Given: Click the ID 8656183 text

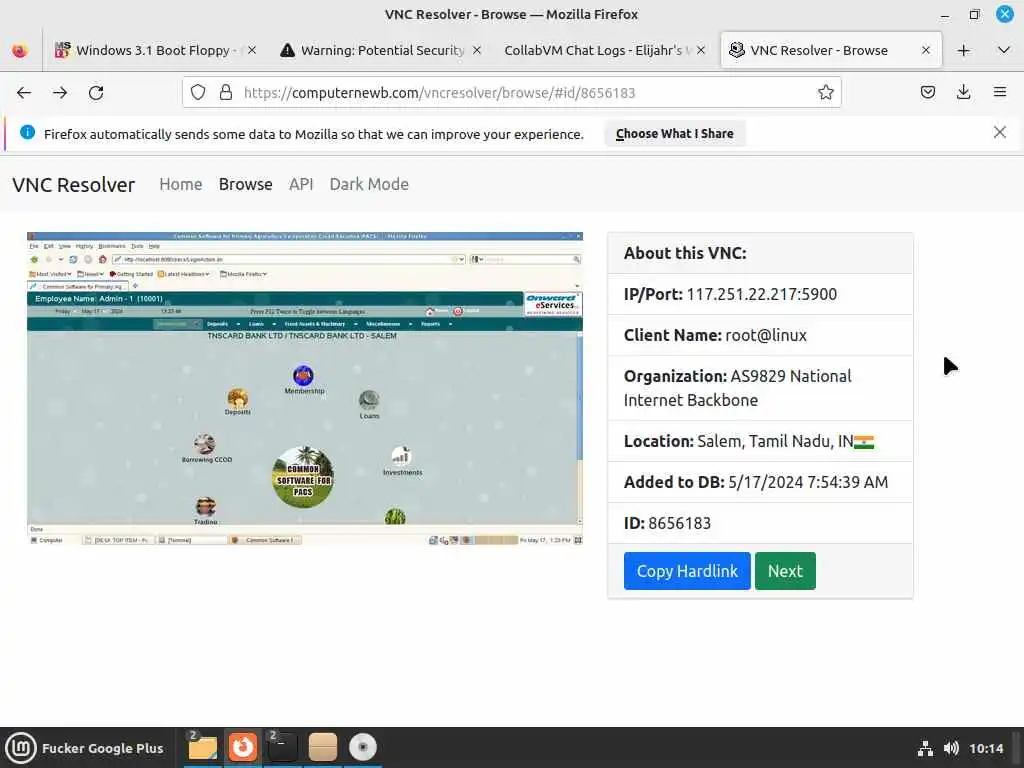Looking at the screenshot, I should pos(667,523).
